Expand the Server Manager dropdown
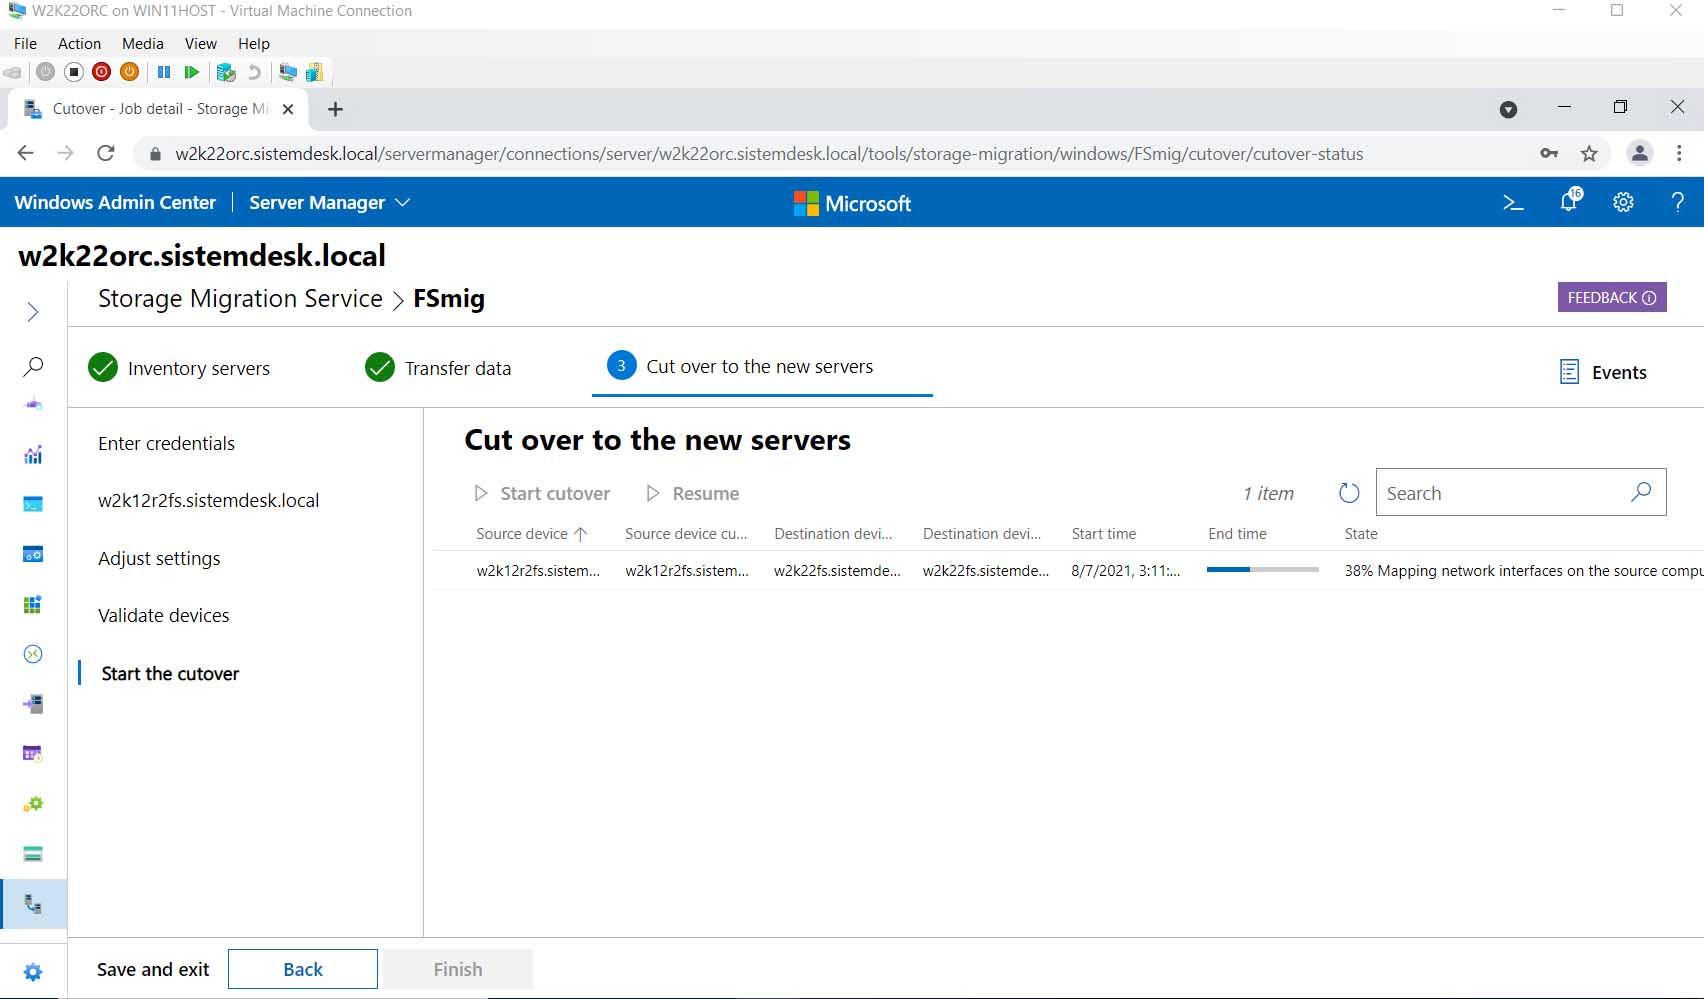 coord(329,203)
